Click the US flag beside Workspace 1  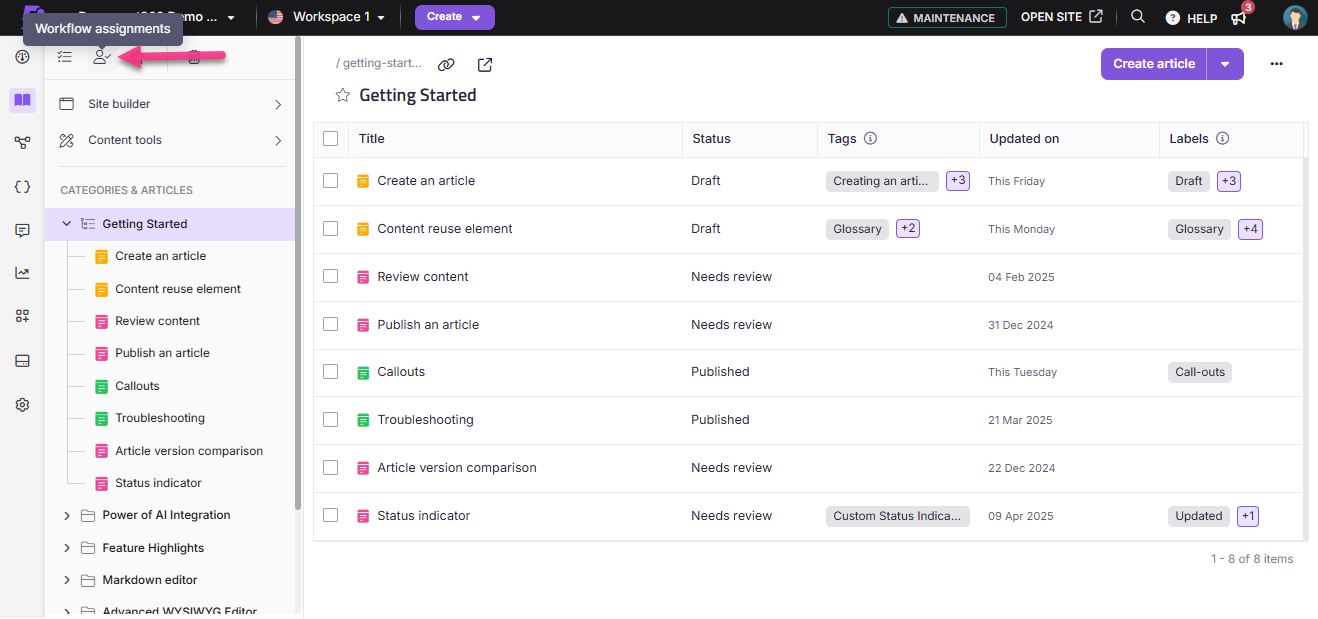275,17
